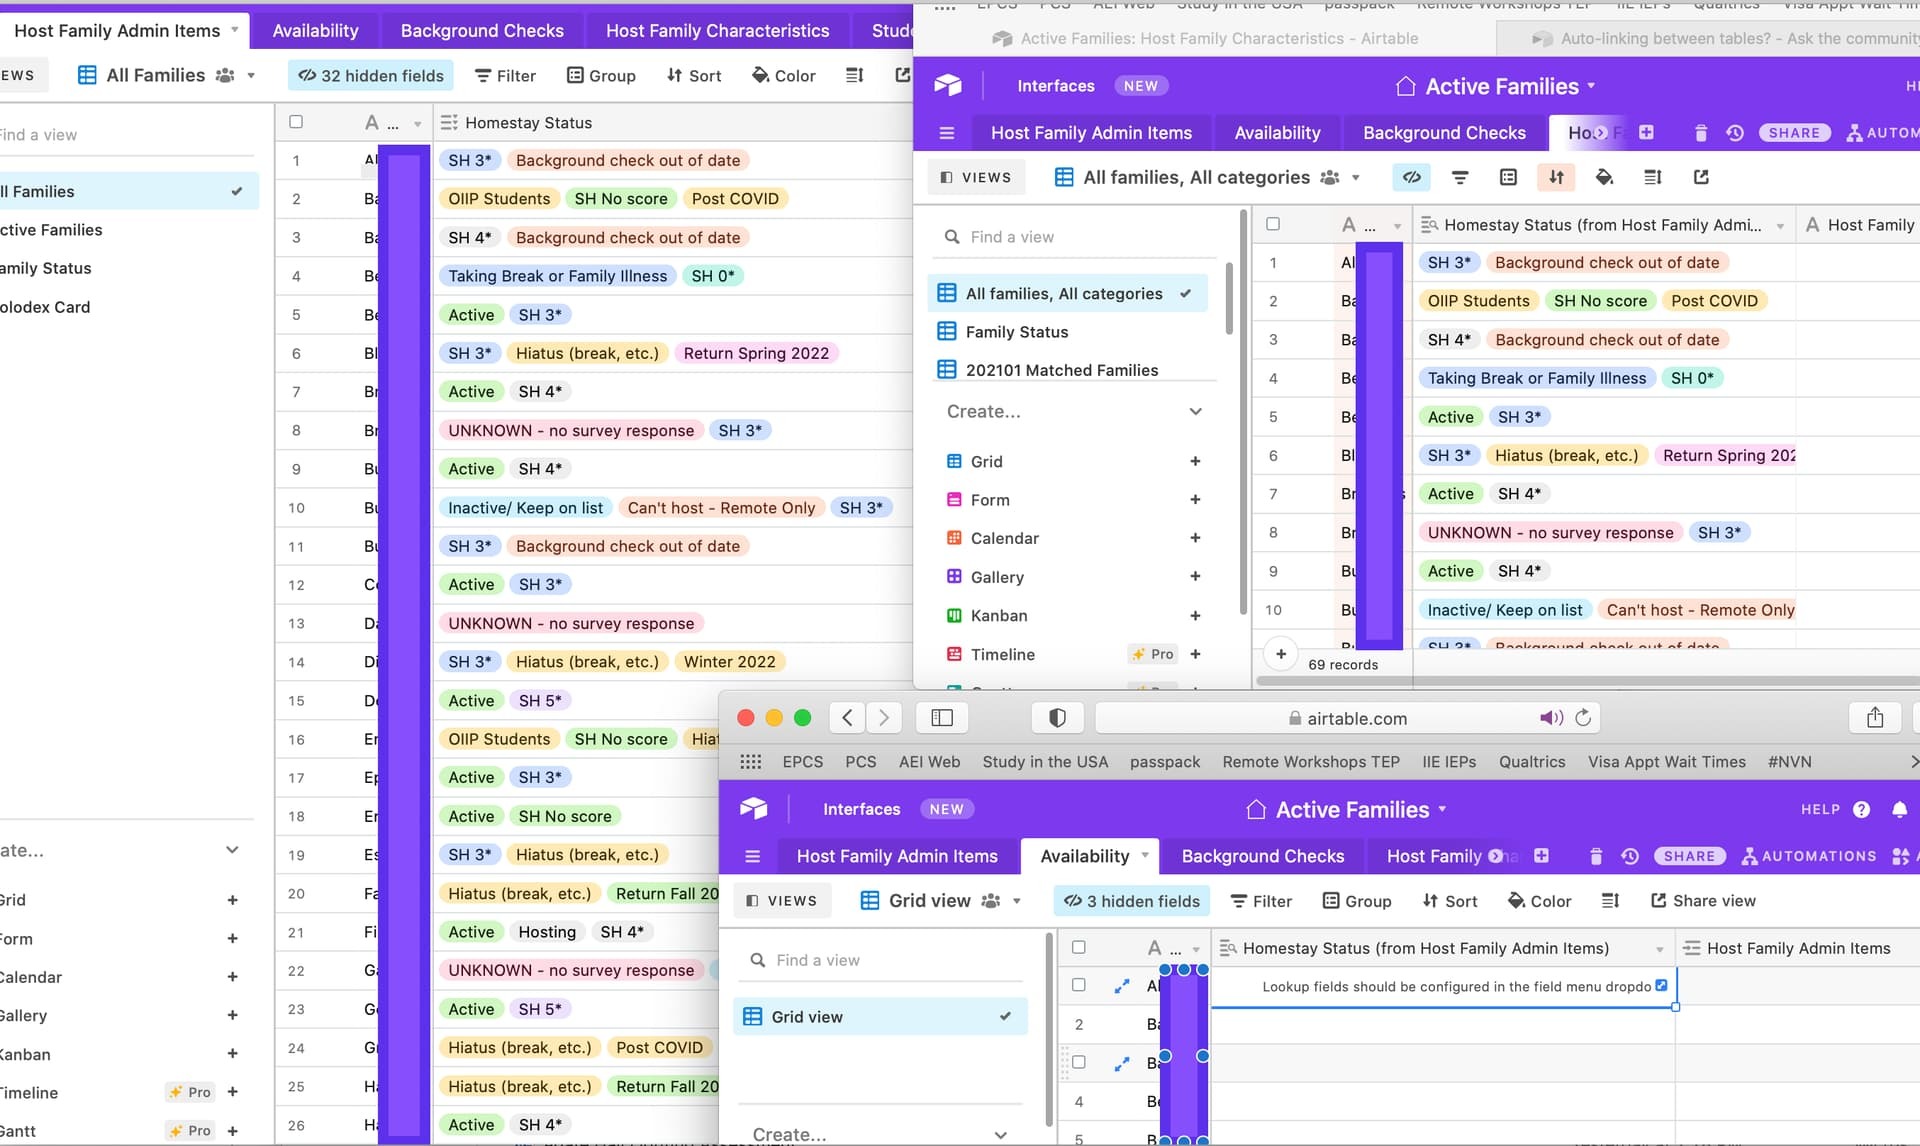Click group icon in All families, All categories toolbar
The height and width of the screenshot is (1146, 1920).
tap(1508, 177)
